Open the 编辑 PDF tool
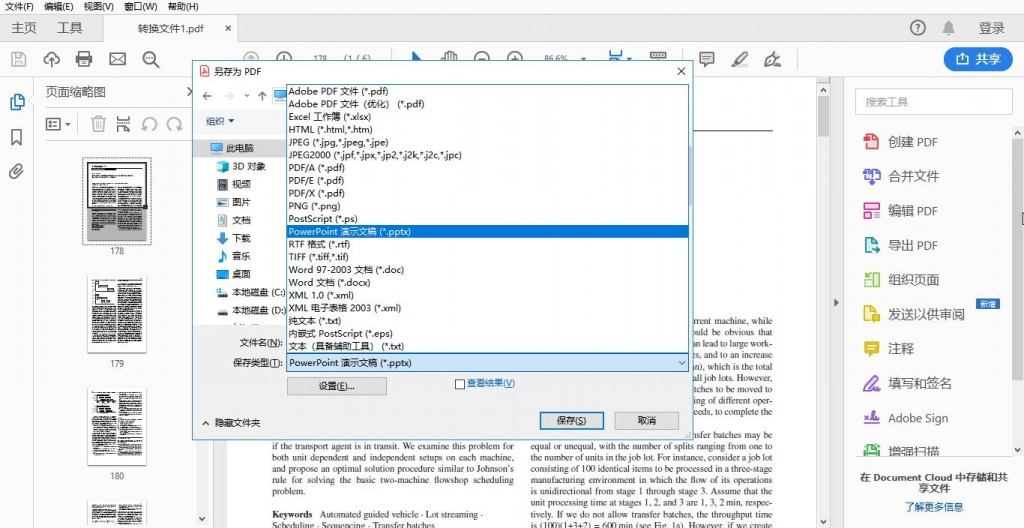Screen dimensions: 1024x528 pyautogui.click(x=900, y=211)
